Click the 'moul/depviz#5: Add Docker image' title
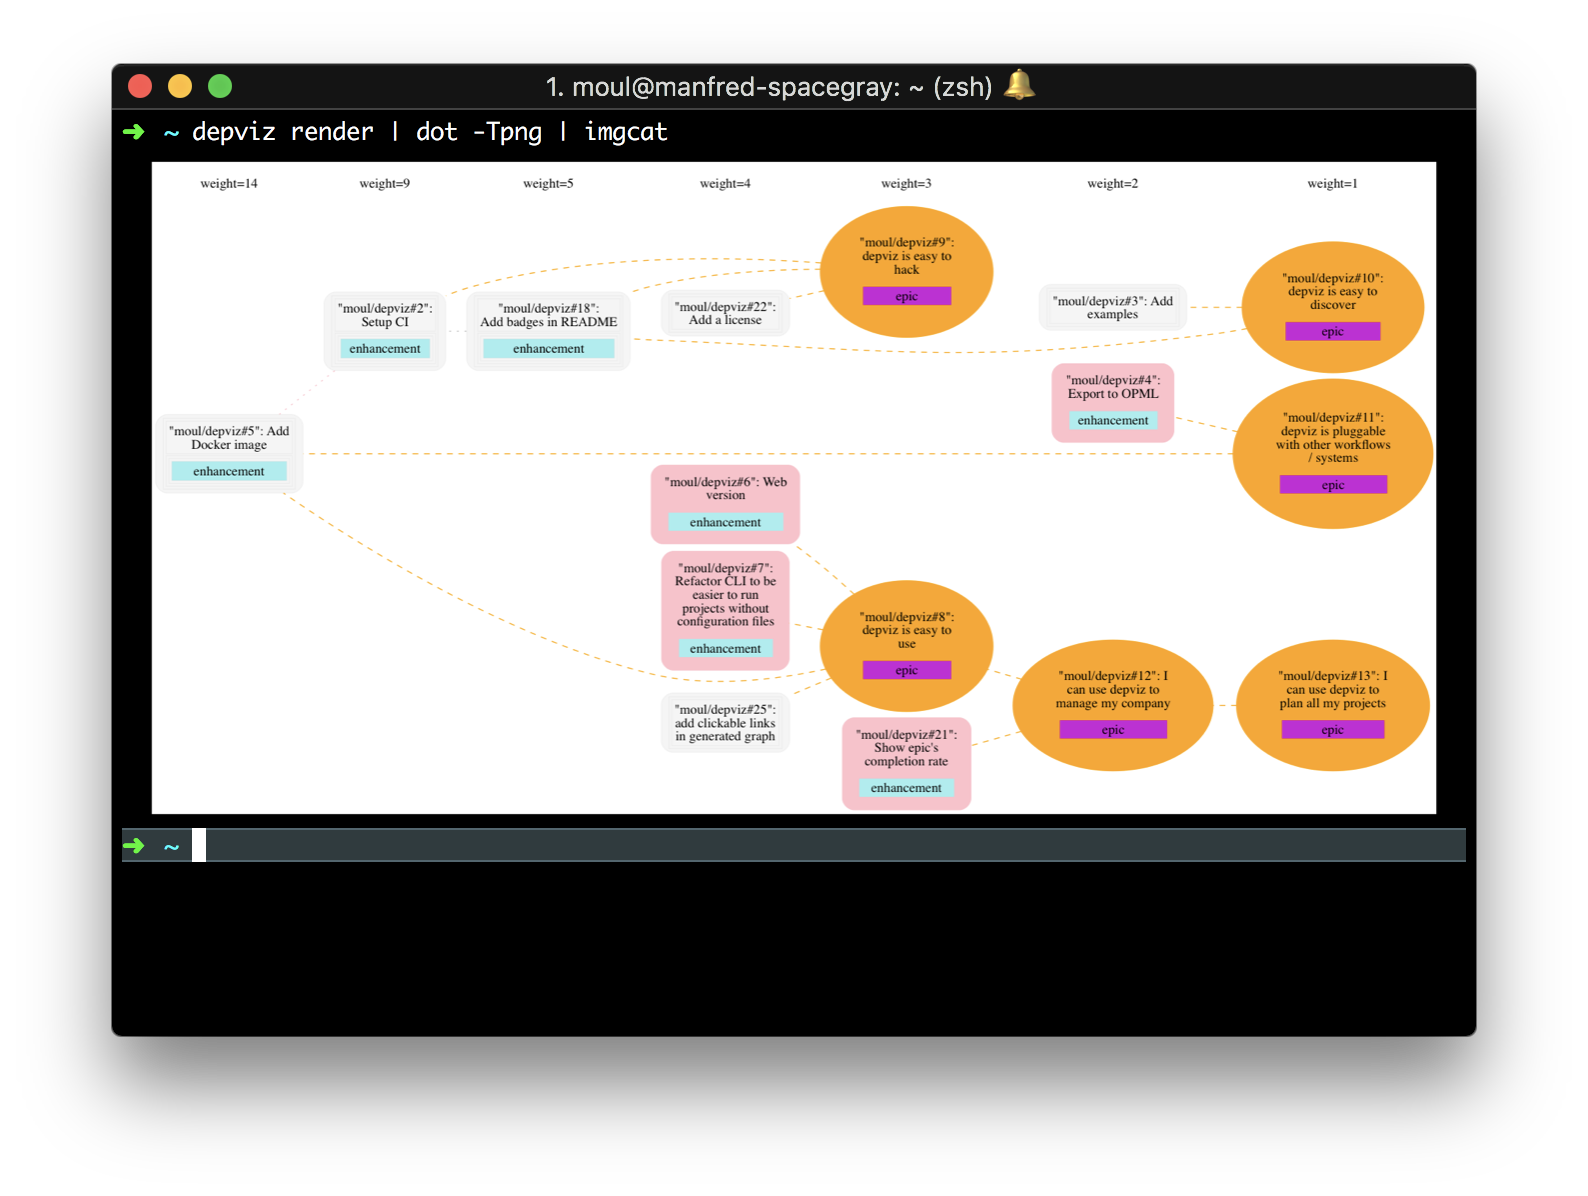Screen dimensions: 1588x1196 [x=229, y=438]
